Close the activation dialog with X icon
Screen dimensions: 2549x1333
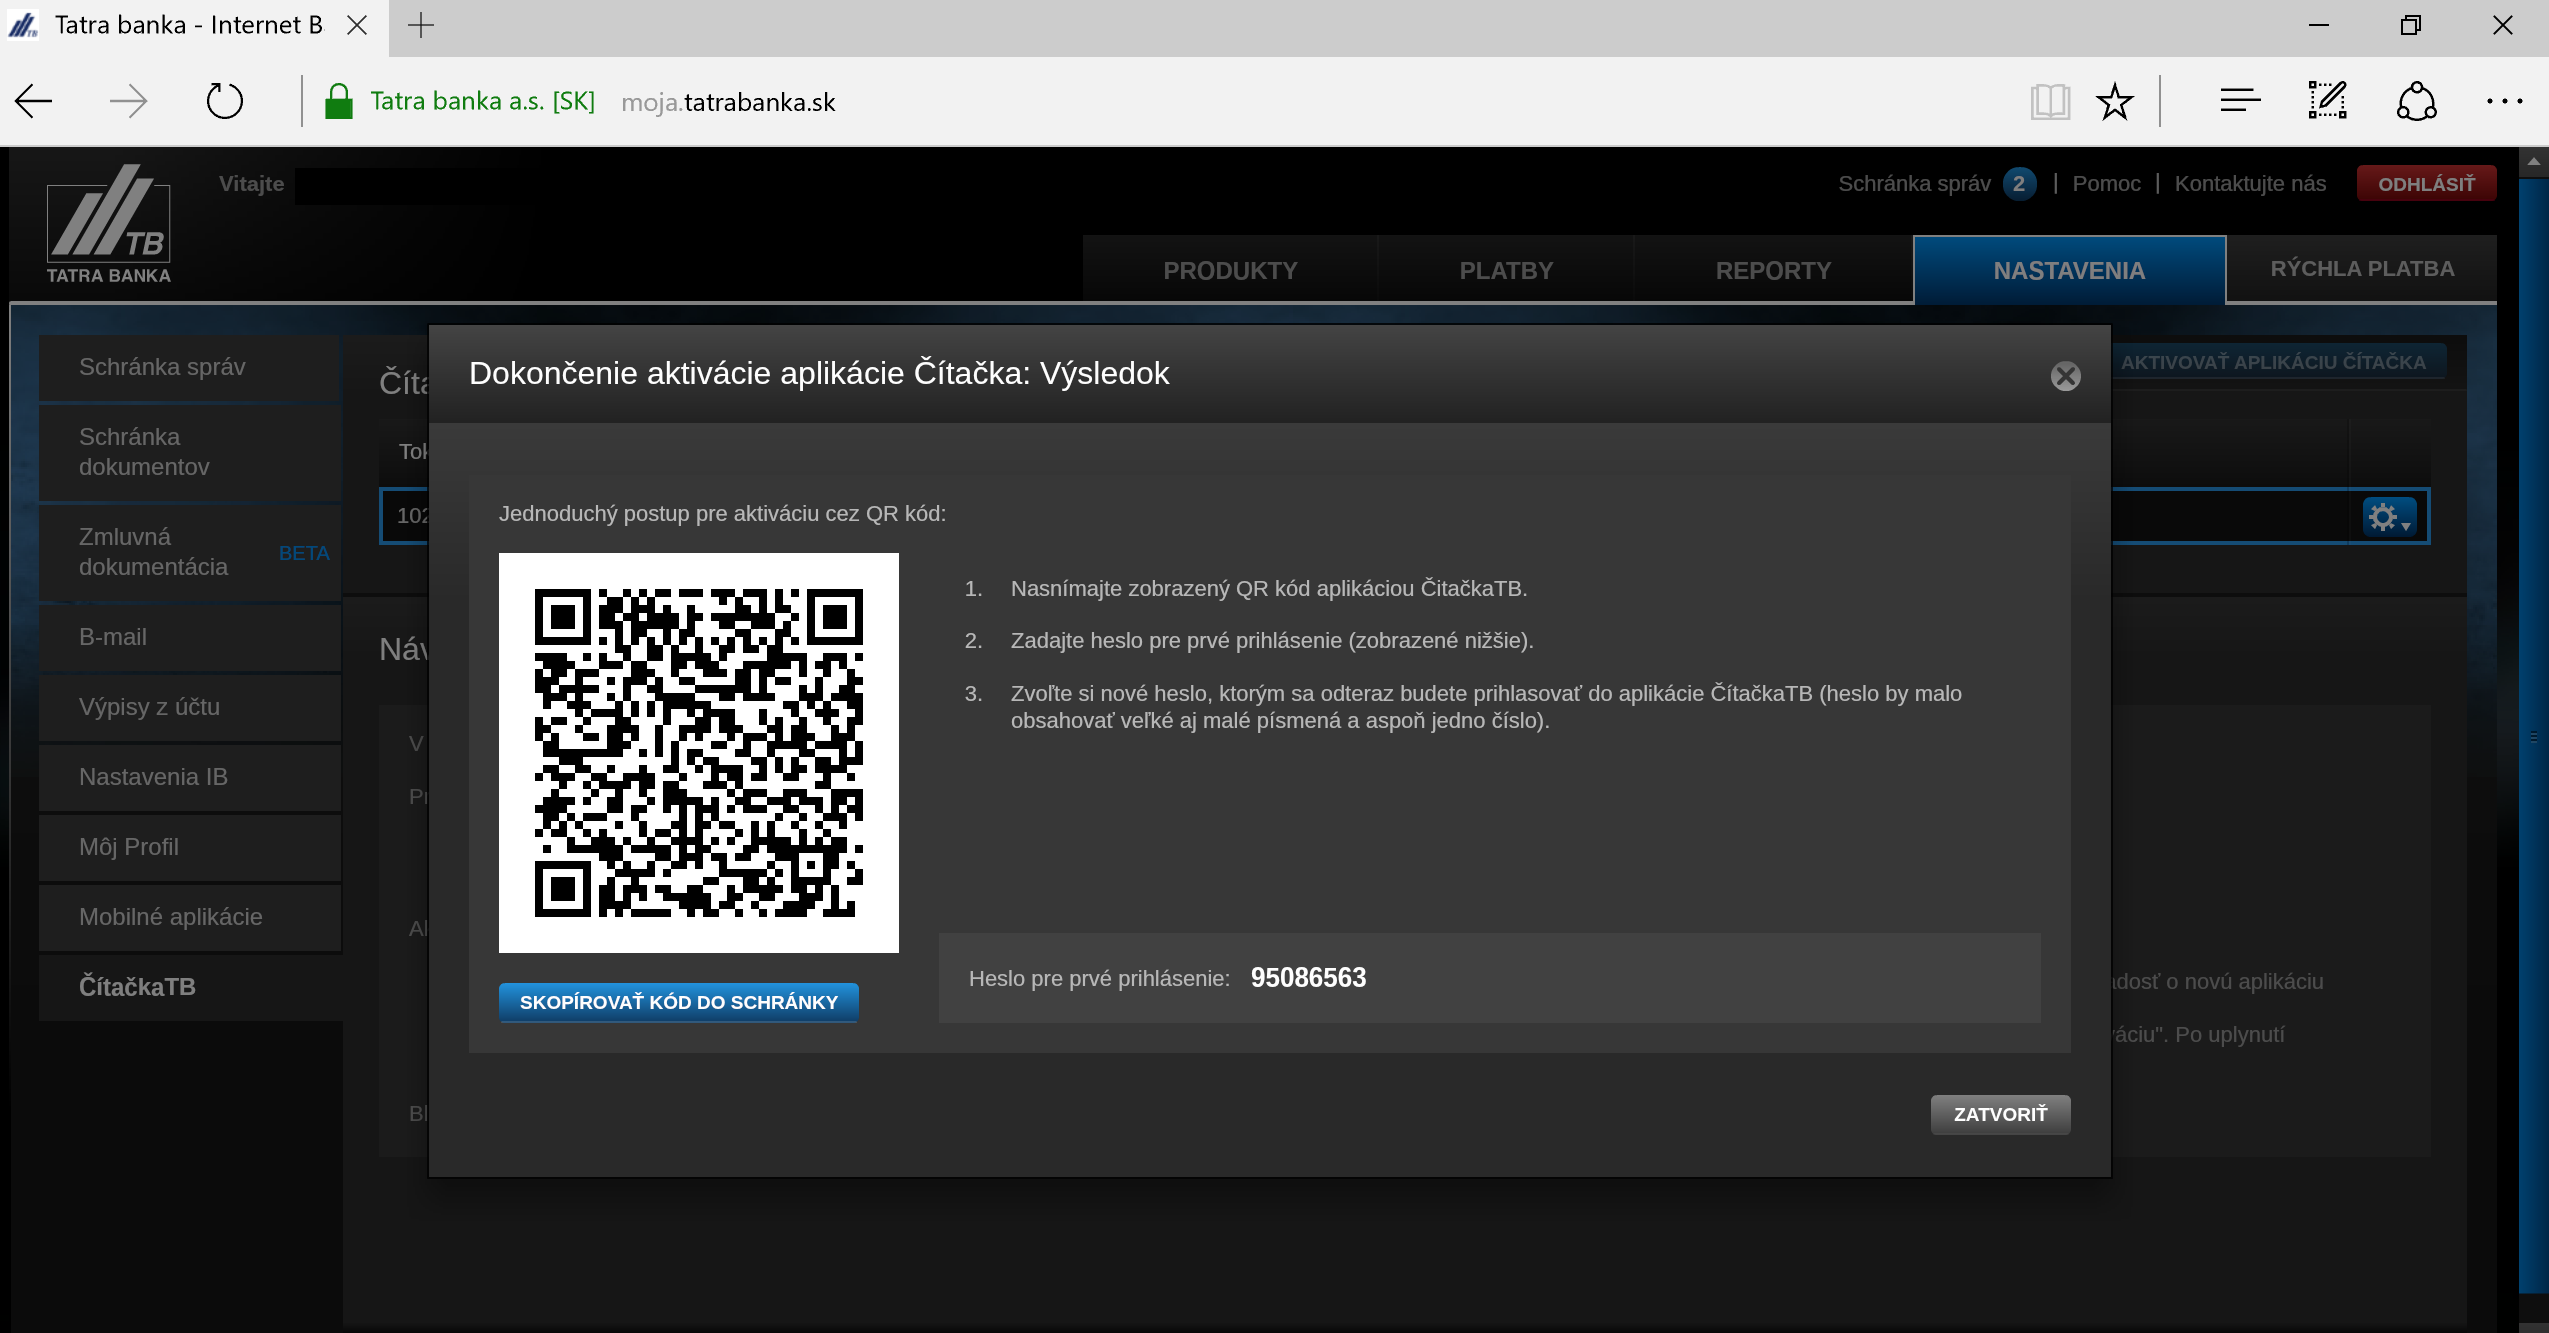click(2065, 376)
